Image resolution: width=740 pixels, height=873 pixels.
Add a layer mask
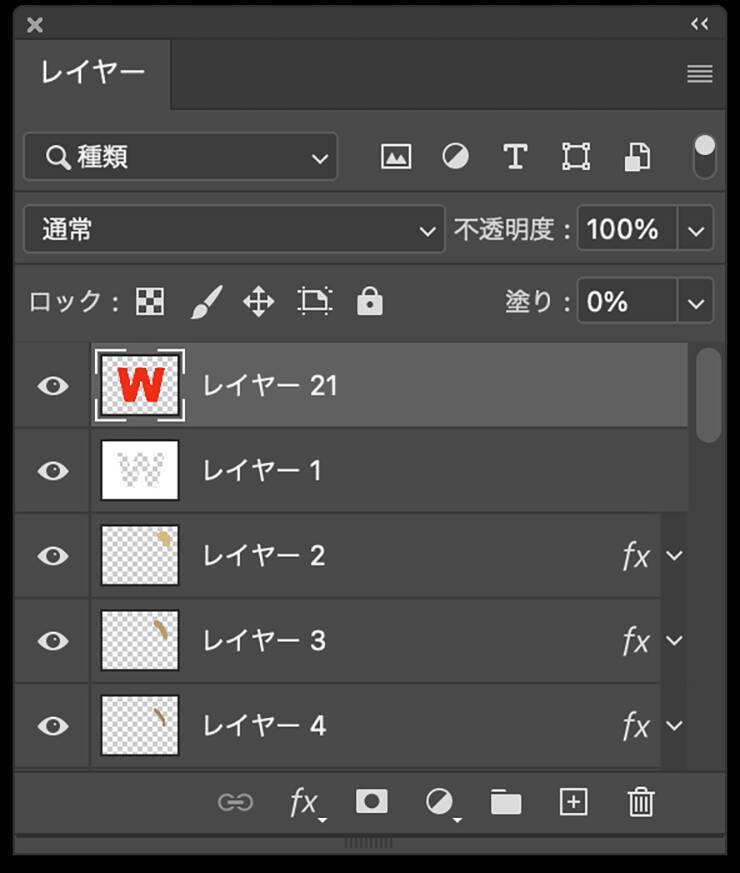click(371, 802)
